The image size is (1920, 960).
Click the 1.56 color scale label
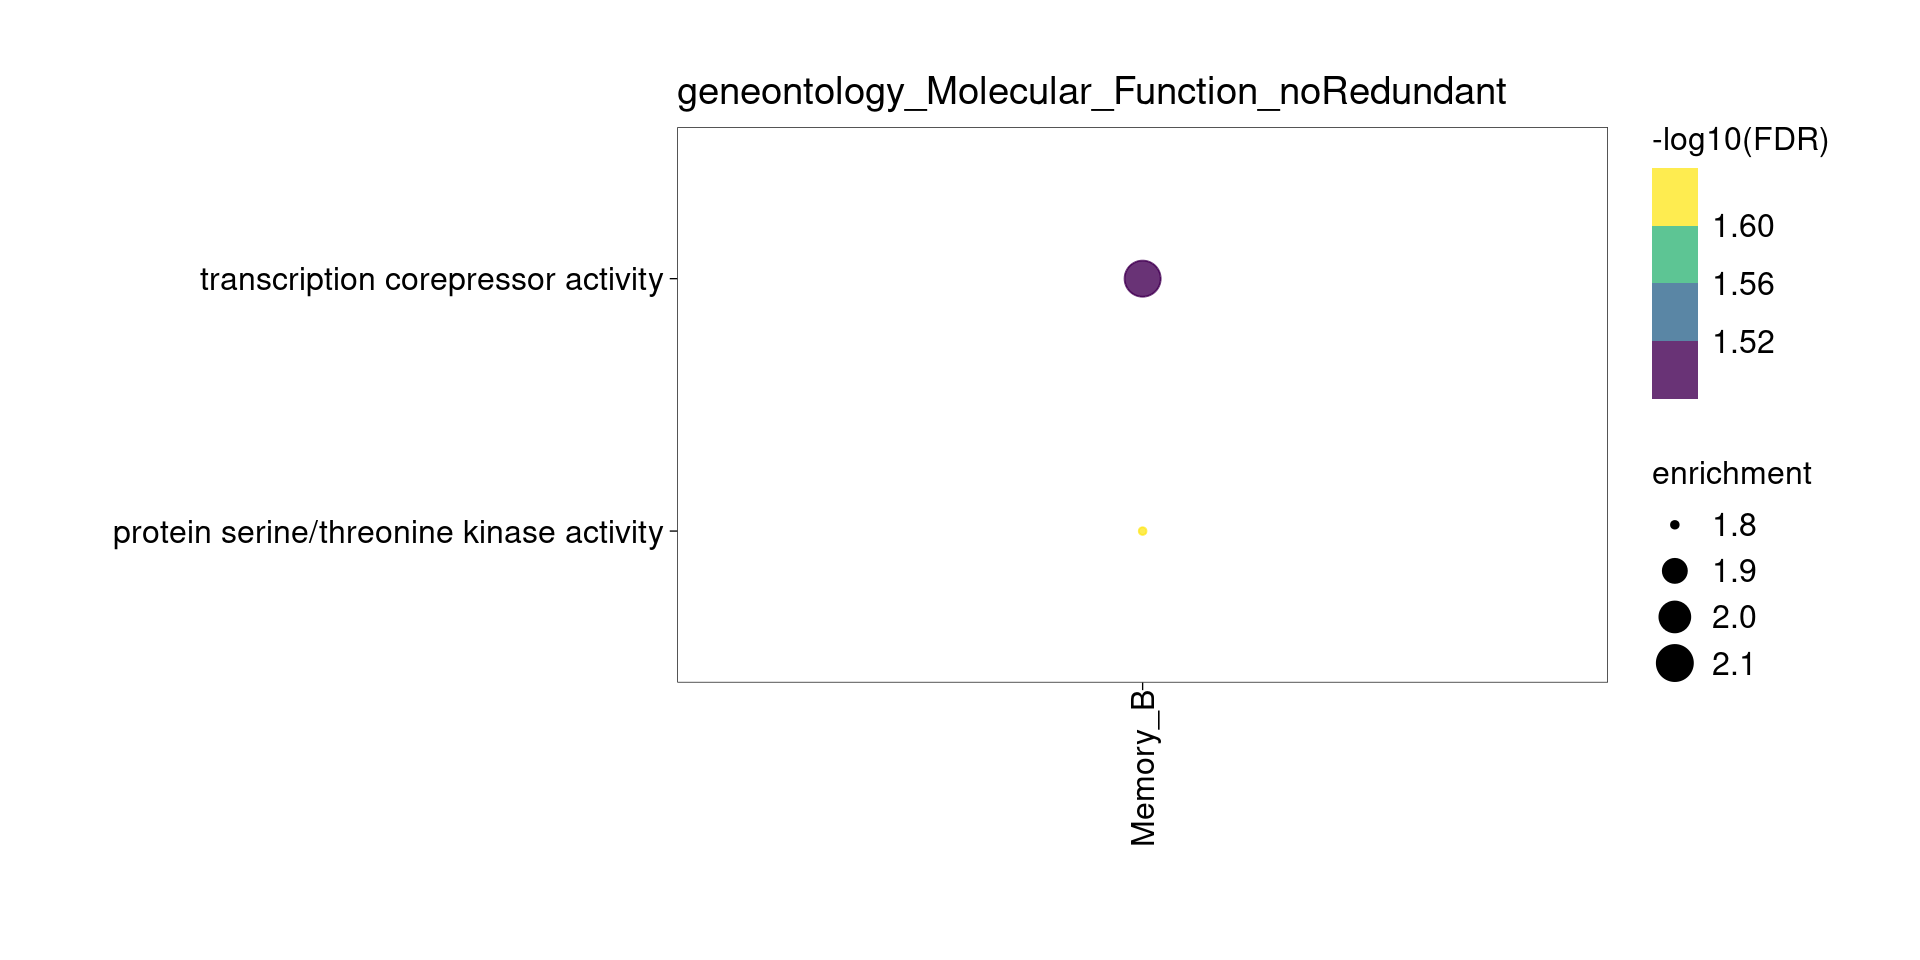1743,285
